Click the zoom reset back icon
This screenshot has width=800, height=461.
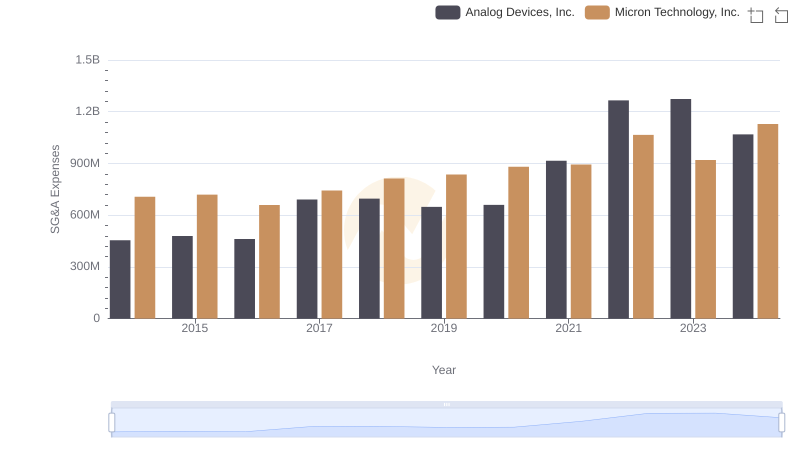[781, 15]
